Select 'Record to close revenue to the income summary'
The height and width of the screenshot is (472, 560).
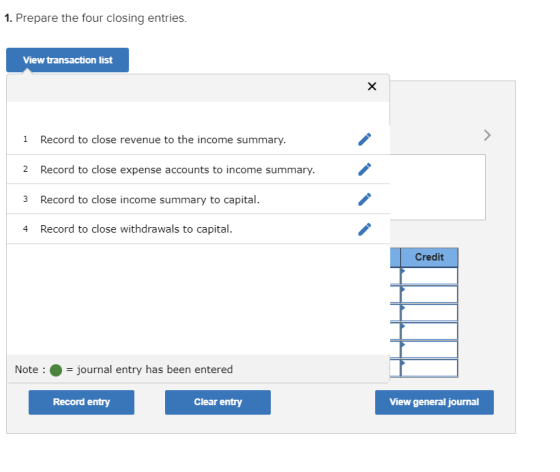click(163, 140)
